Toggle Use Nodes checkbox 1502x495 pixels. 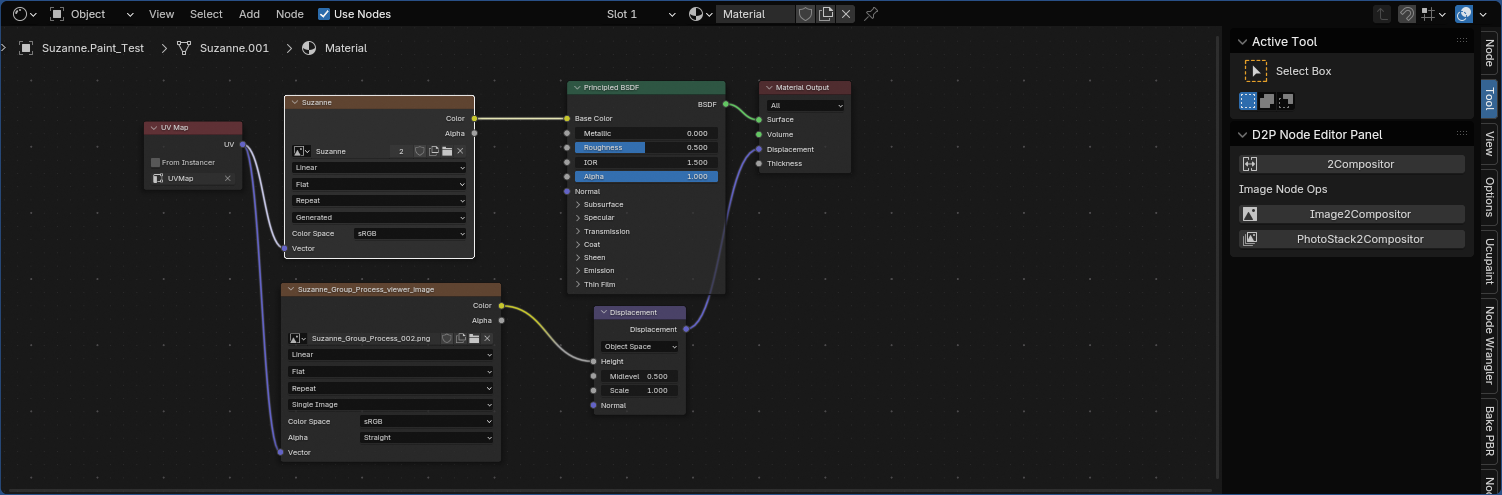[x=324, y=14]
